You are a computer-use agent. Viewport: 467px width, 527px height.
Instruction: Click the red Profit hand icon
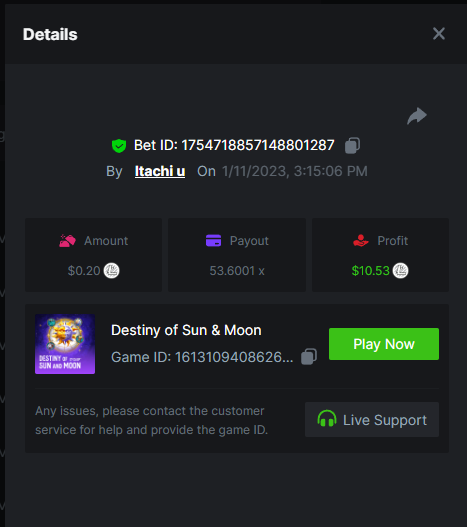pos(361,241)
